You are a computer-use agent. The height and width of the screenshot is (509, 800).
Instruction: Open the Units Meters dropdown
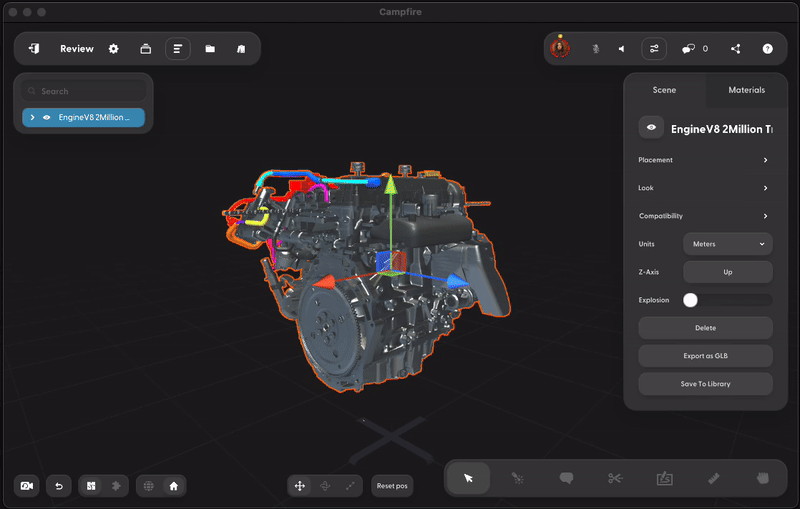727,243
